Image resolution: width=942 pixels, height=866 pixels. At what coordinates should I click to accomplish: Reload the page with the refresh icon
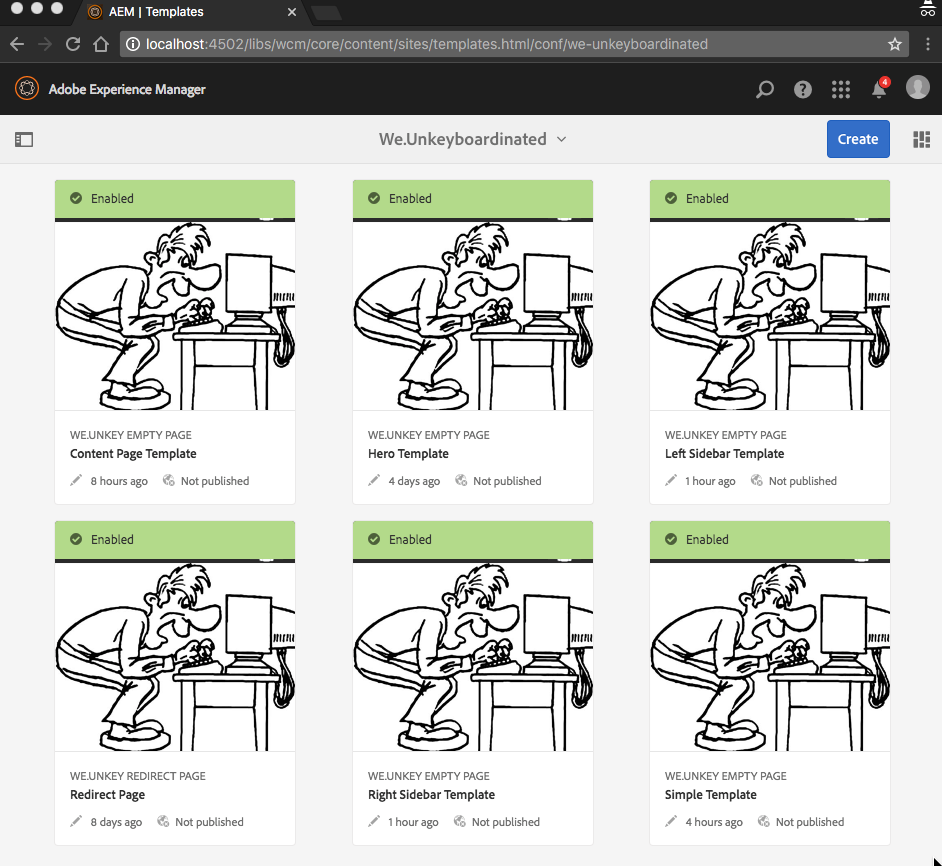[73, 44]
